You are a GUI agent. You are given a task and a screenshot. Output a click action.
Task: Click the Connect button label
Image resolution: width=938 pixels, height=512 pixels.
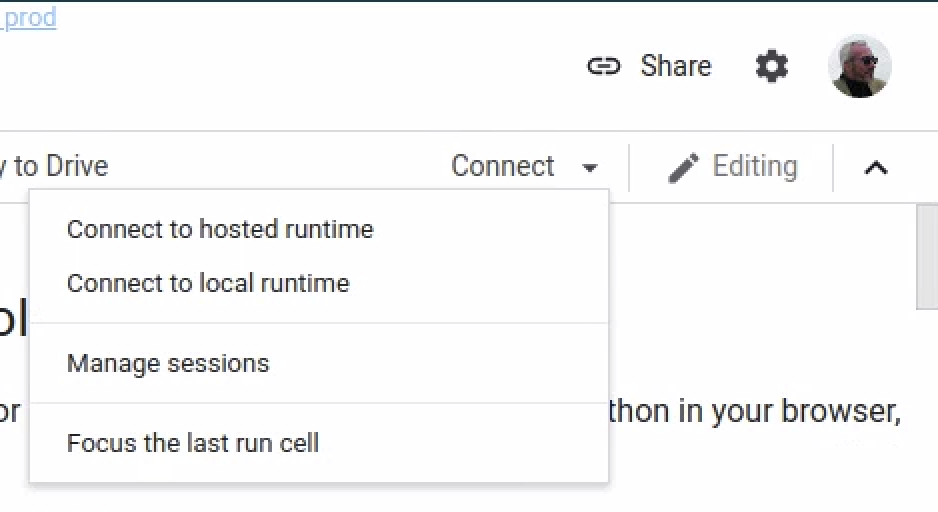point(502,166)
